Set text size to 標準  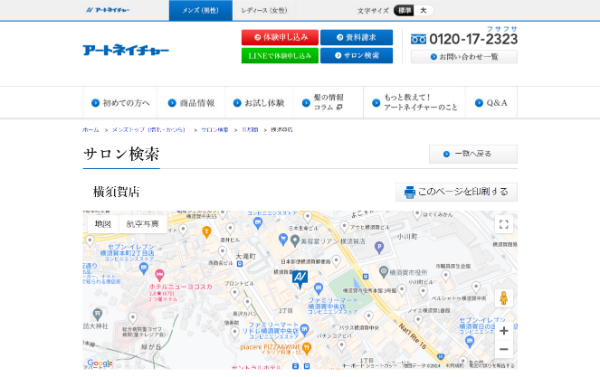(x=404, y=10)
